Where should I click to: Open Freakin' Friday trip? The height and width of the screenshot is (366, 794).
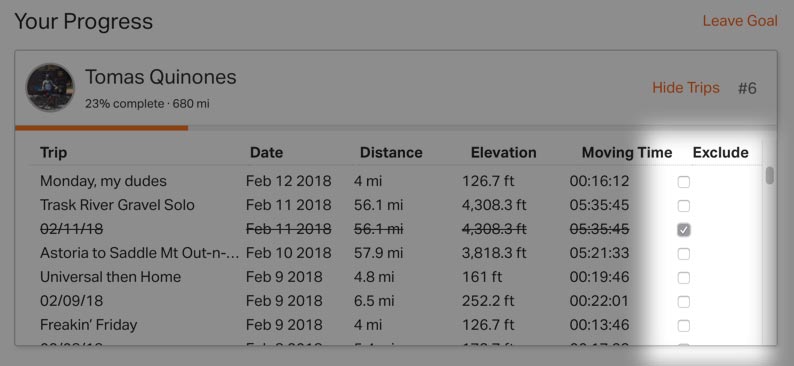point(89,324)
